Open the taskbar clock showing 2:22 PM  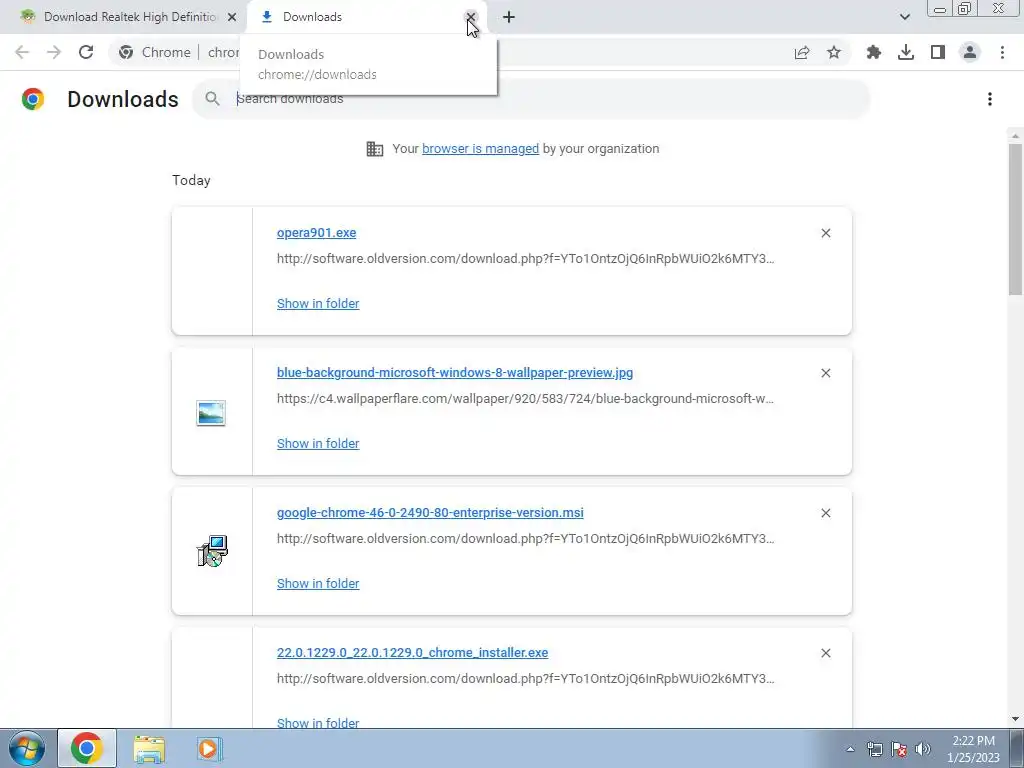tap(973, 749)
